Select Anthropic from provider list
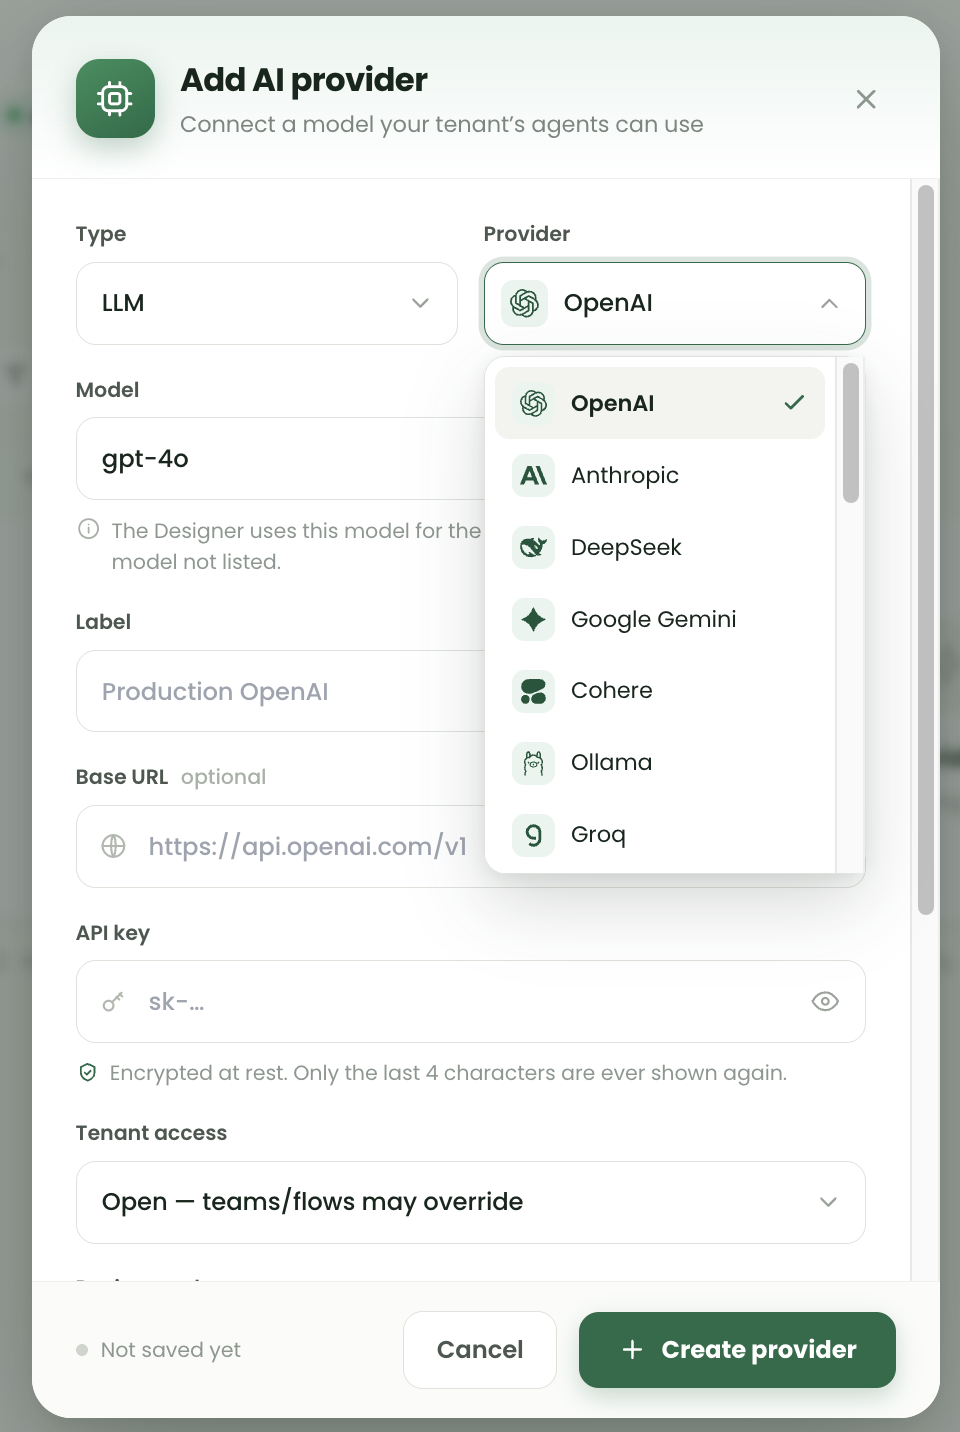The width and height of the screenshot is (960, 1432). pyautogui.click(x=660, y=475)
